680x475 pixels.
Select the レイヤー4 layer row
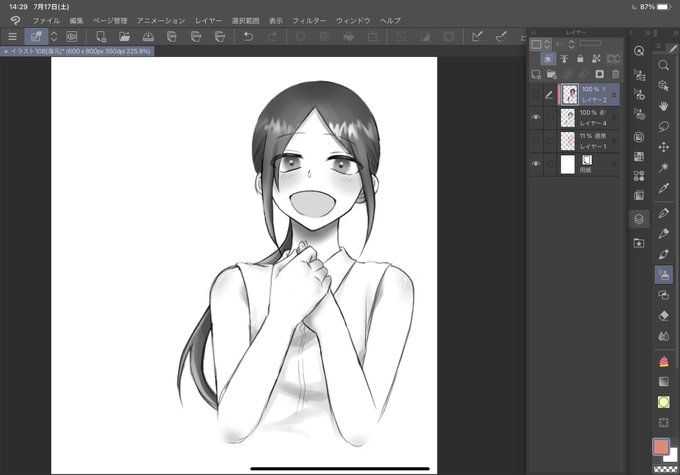point(576,118)
